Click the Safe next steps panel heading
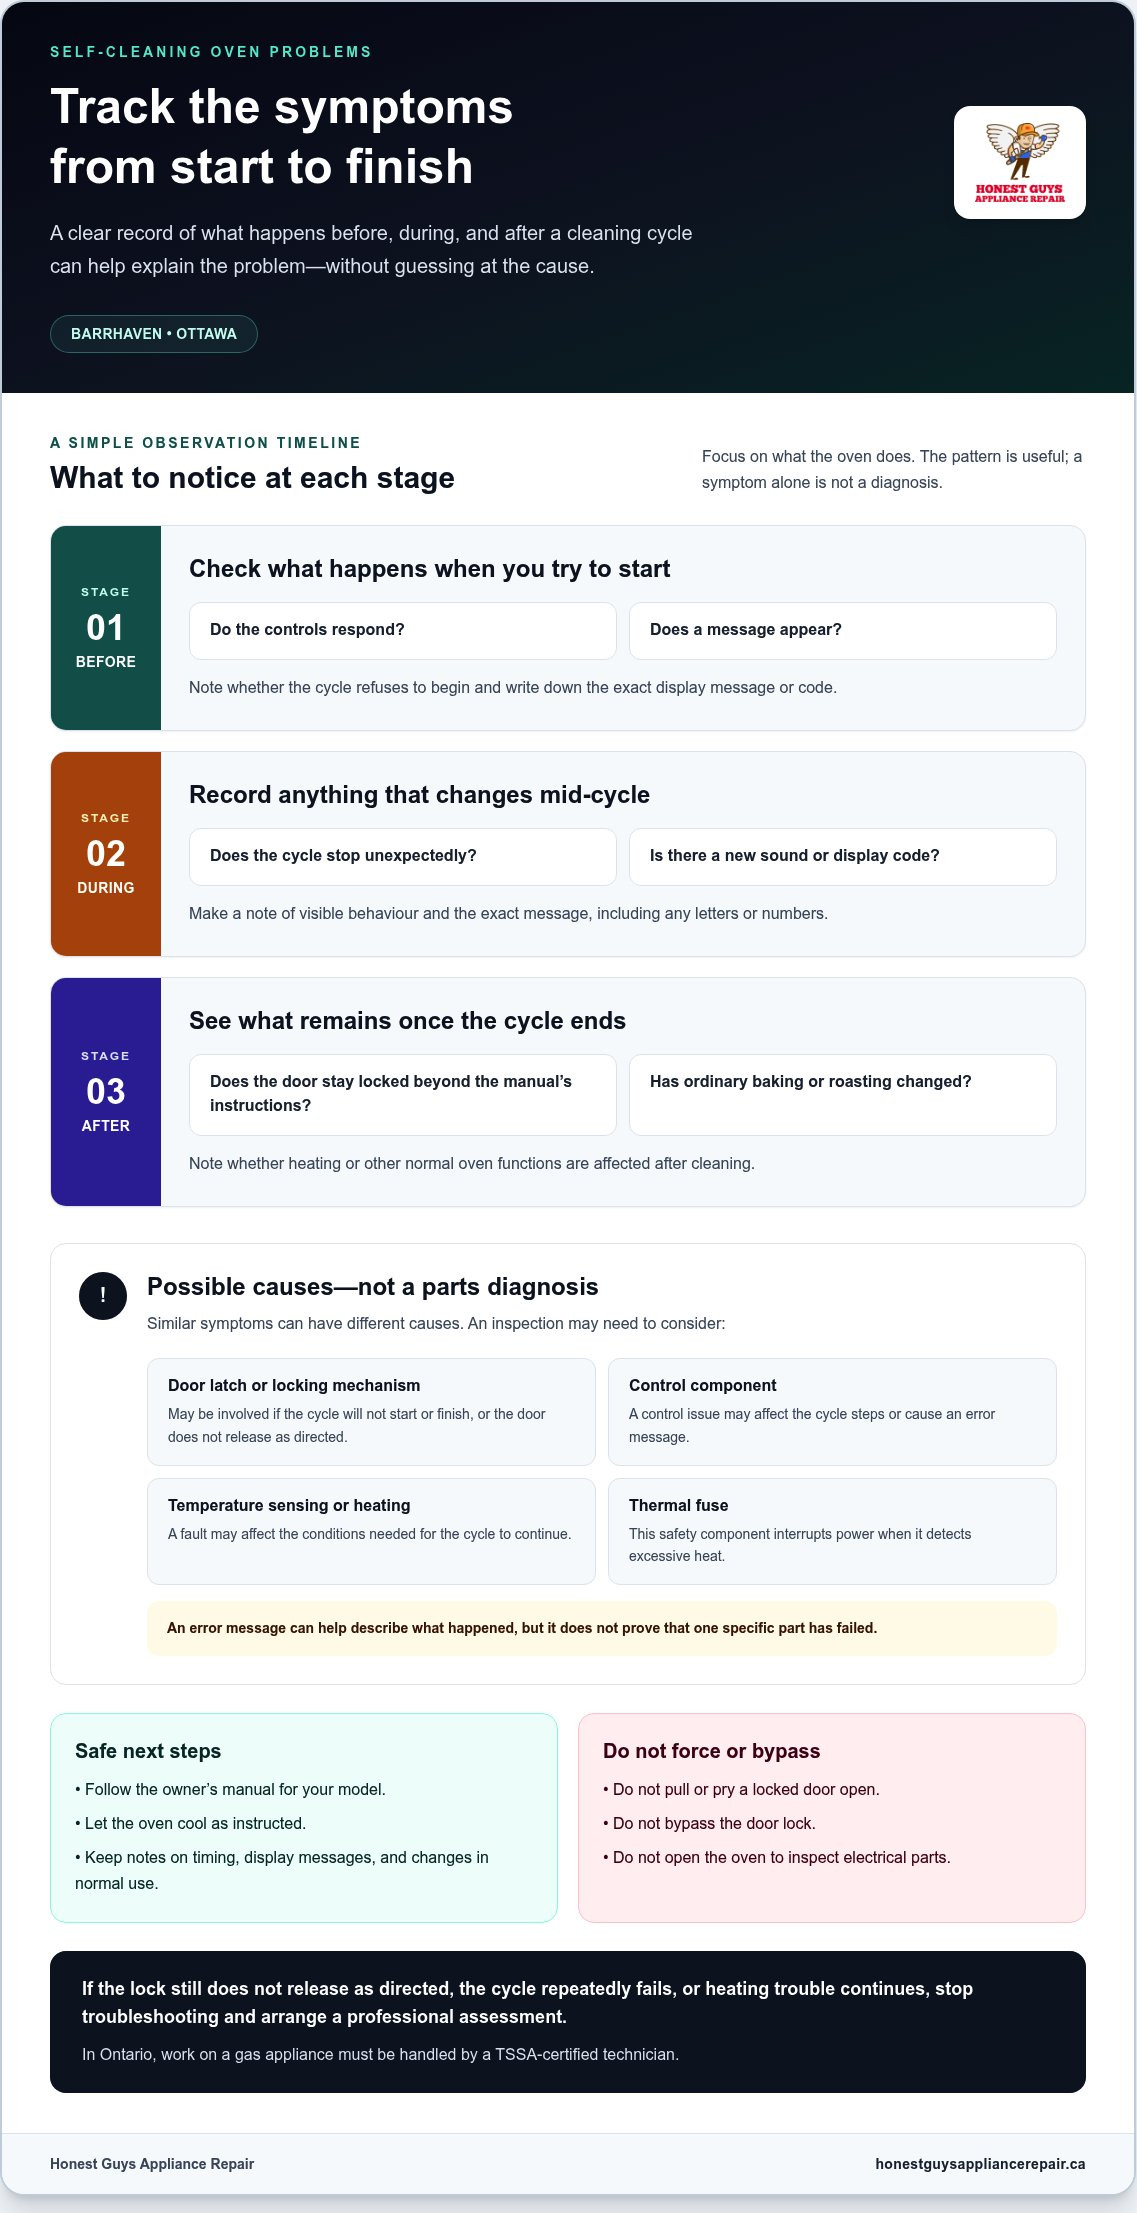Viewport: 1137px width, 2213px height. [148, 1751]
